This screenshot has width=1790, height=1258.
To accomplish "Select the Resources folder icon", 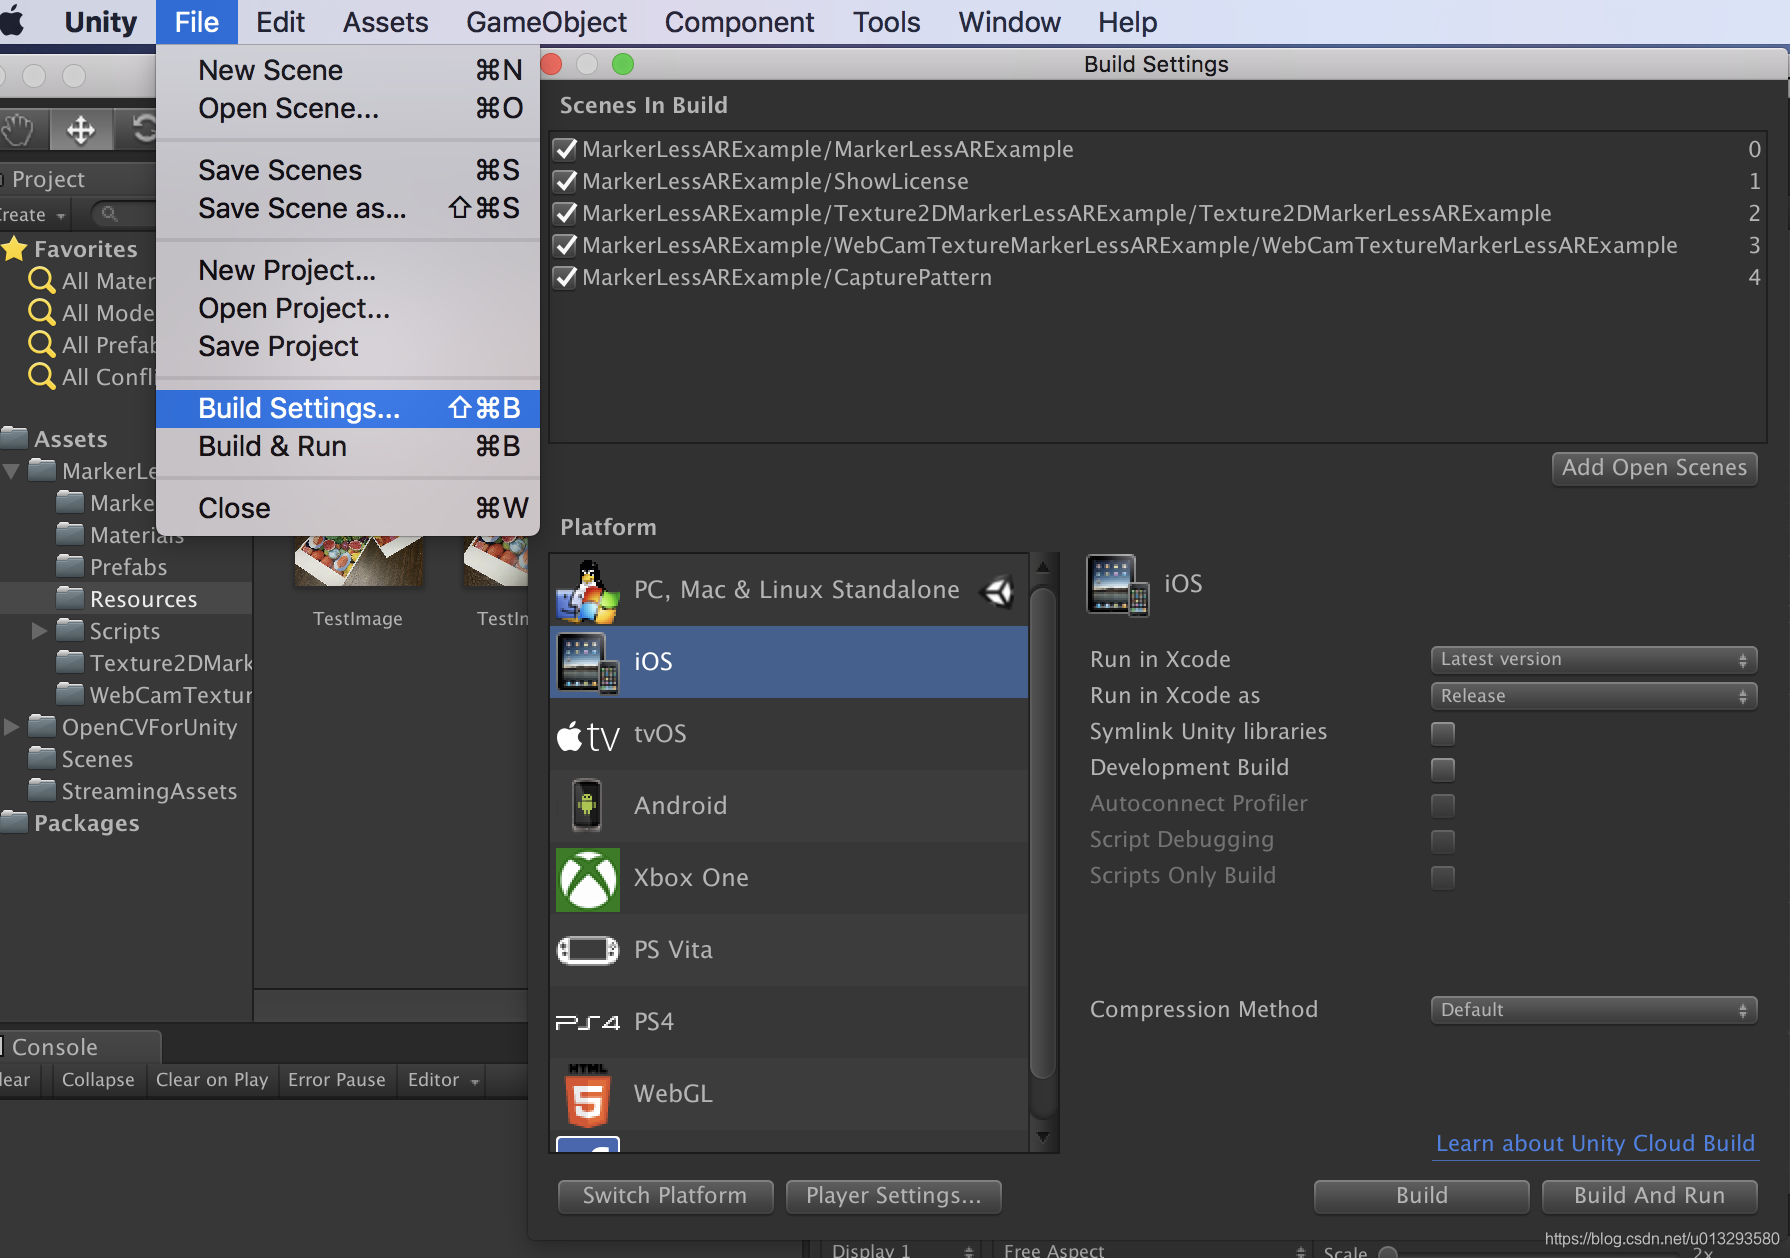I will (x=70, y=598).
